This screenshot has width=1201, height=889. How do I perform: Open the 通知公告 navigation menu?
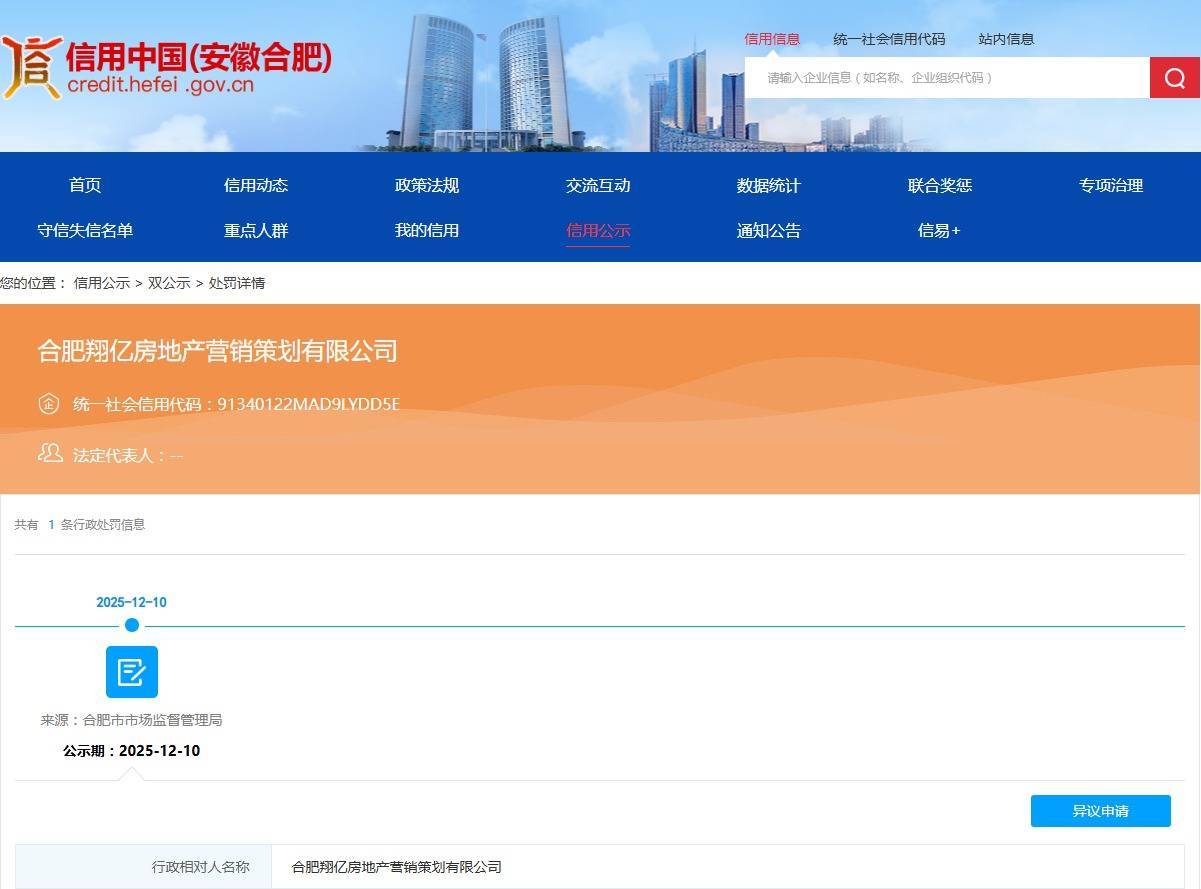point(769,230)
